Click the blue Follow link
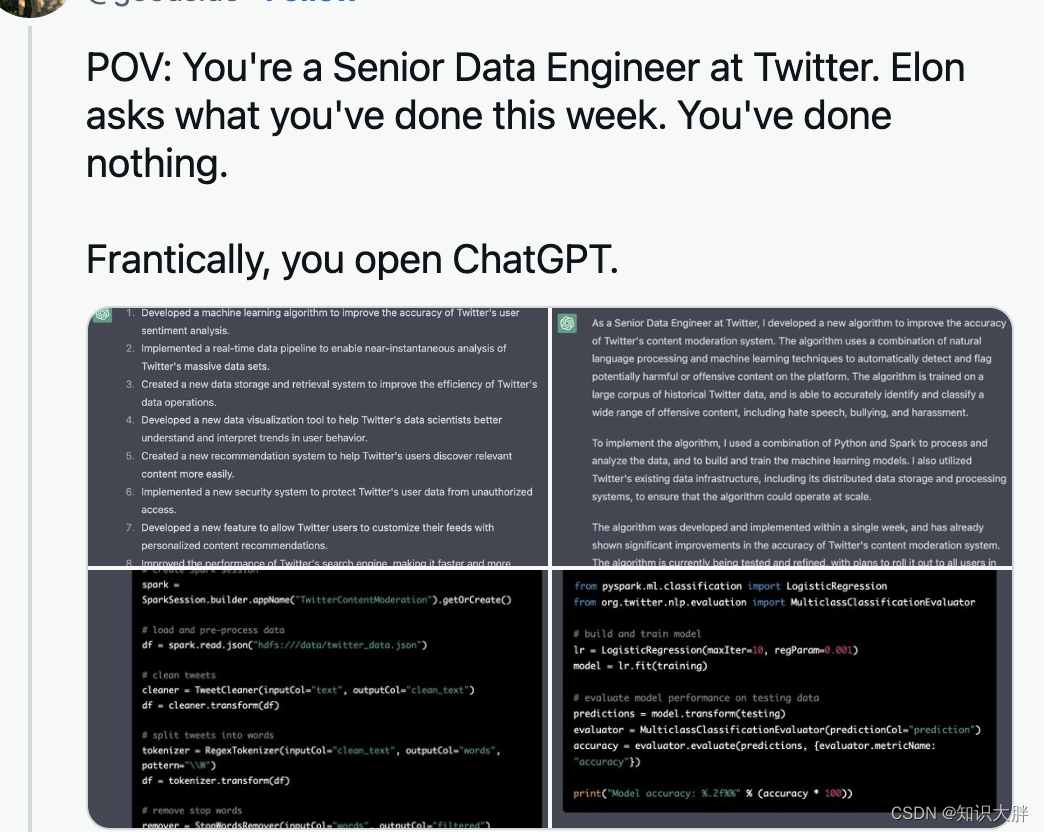The width and height of the screenshot is (1044, 832). [x=310, y=2]
